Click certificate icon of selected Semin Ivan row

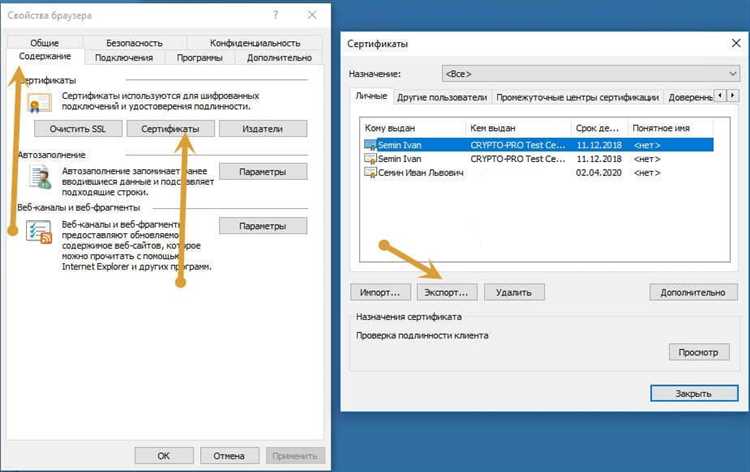(x=370, y=145)
